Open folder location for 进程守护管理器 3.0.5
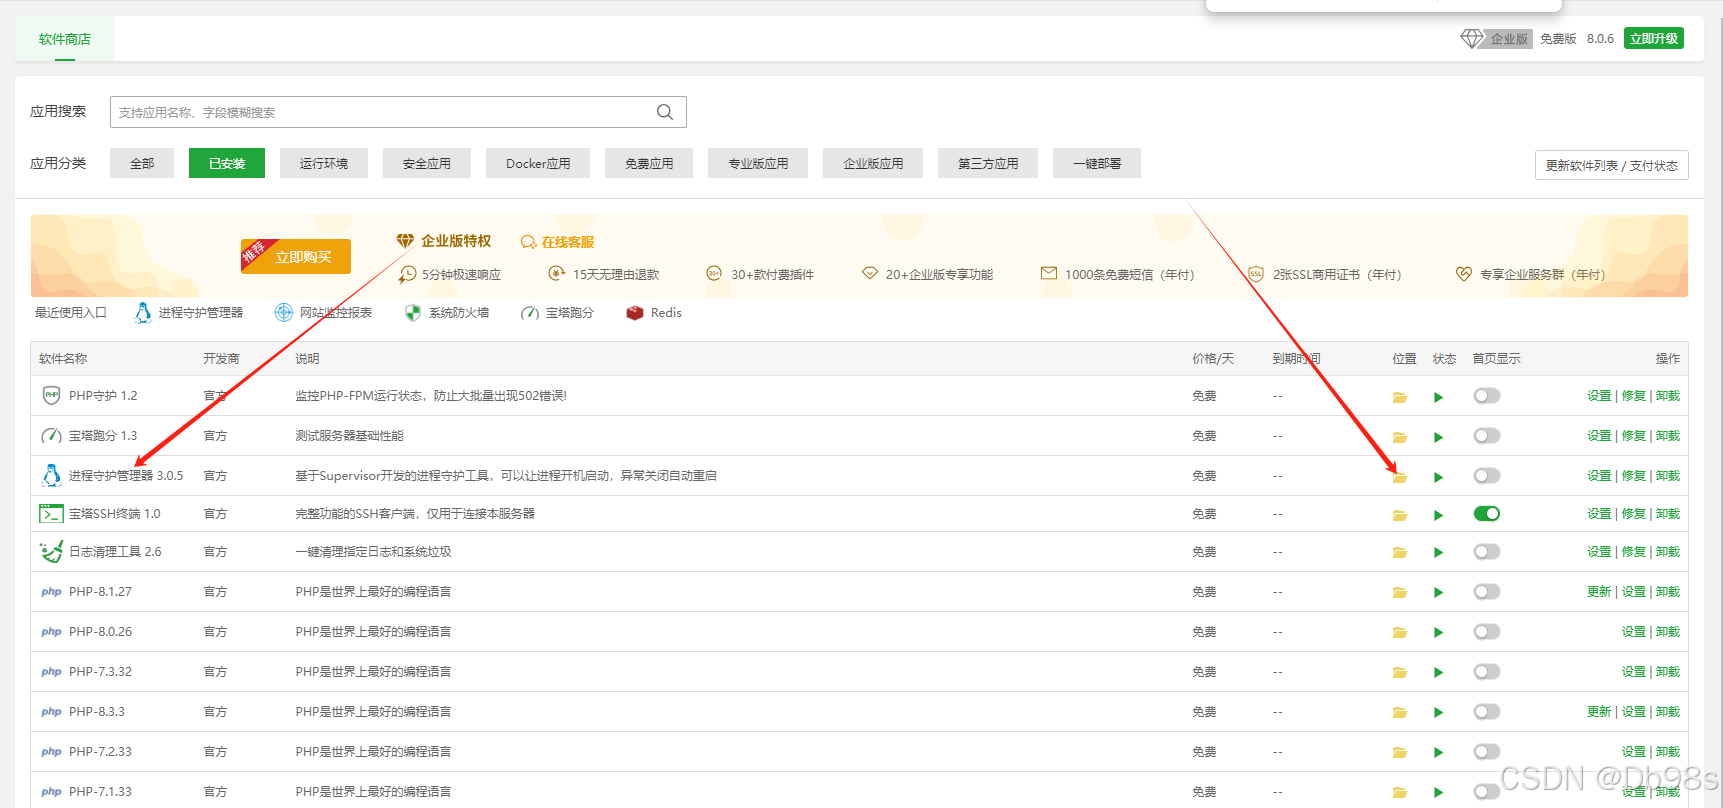 pyautogui.click(x=1400, y=477)
